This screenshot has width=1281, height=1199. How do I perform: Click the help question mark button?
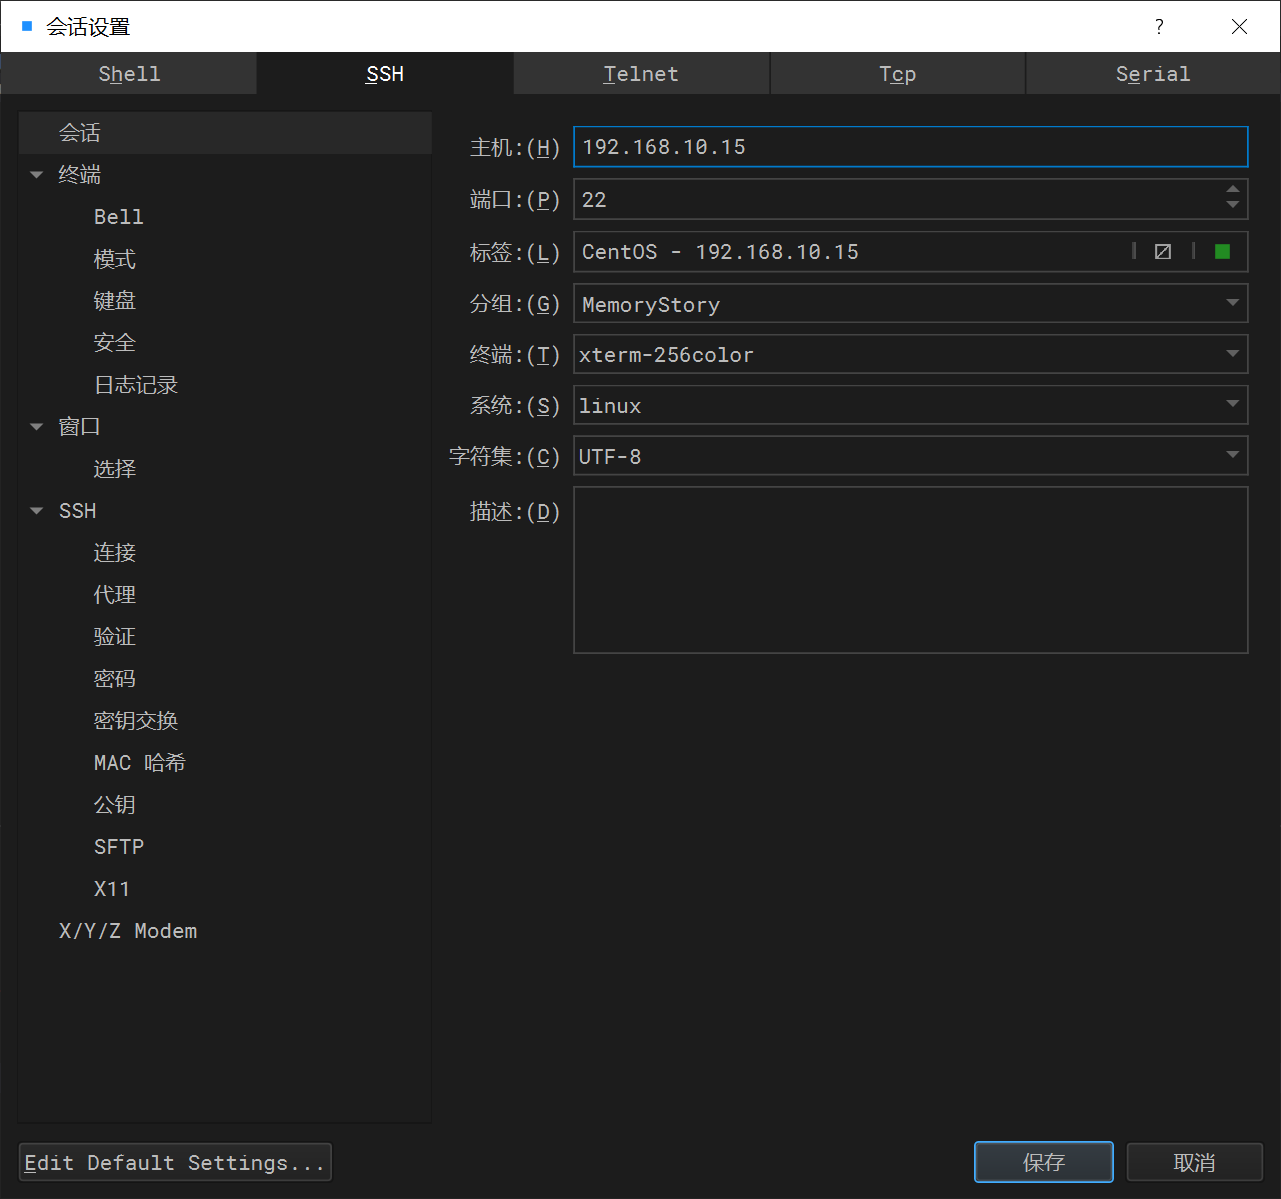(x=1159, y=26)
